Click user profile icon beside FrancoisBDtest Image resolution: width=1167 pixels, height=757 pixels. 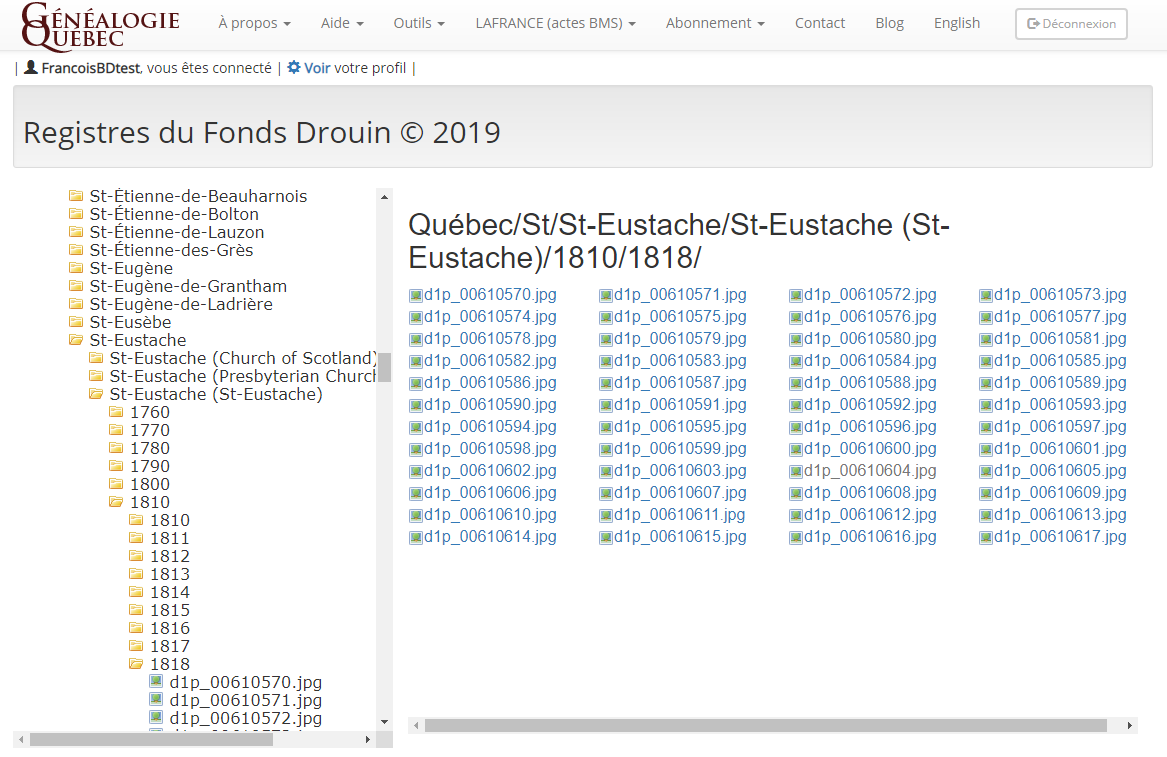pyautogui.click(x=31, y=68)
